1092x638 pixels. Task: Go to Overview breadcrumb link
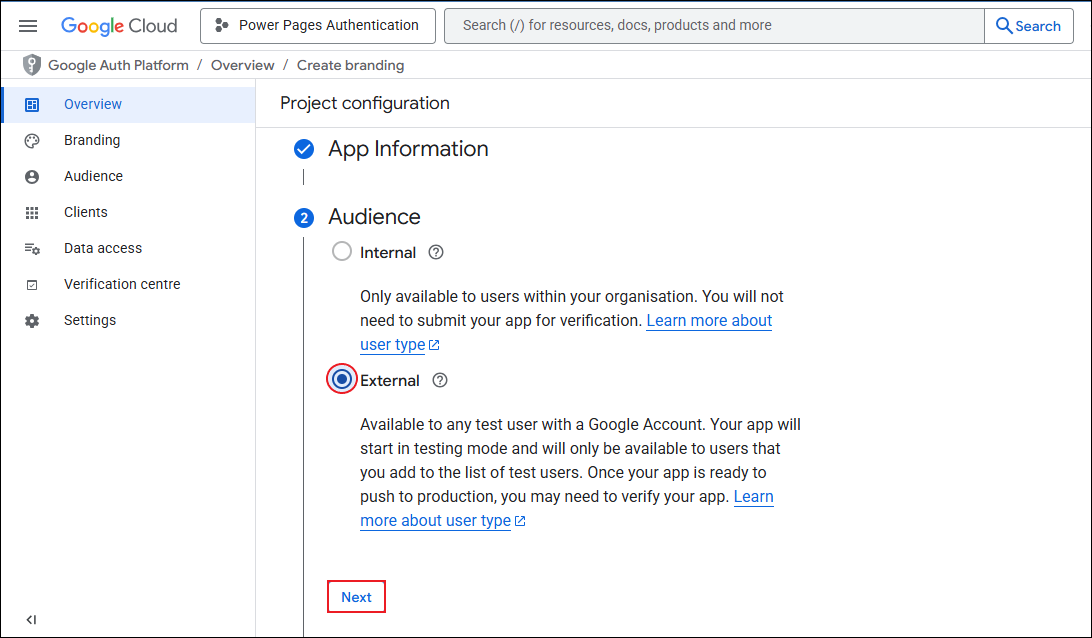point(242,65)
